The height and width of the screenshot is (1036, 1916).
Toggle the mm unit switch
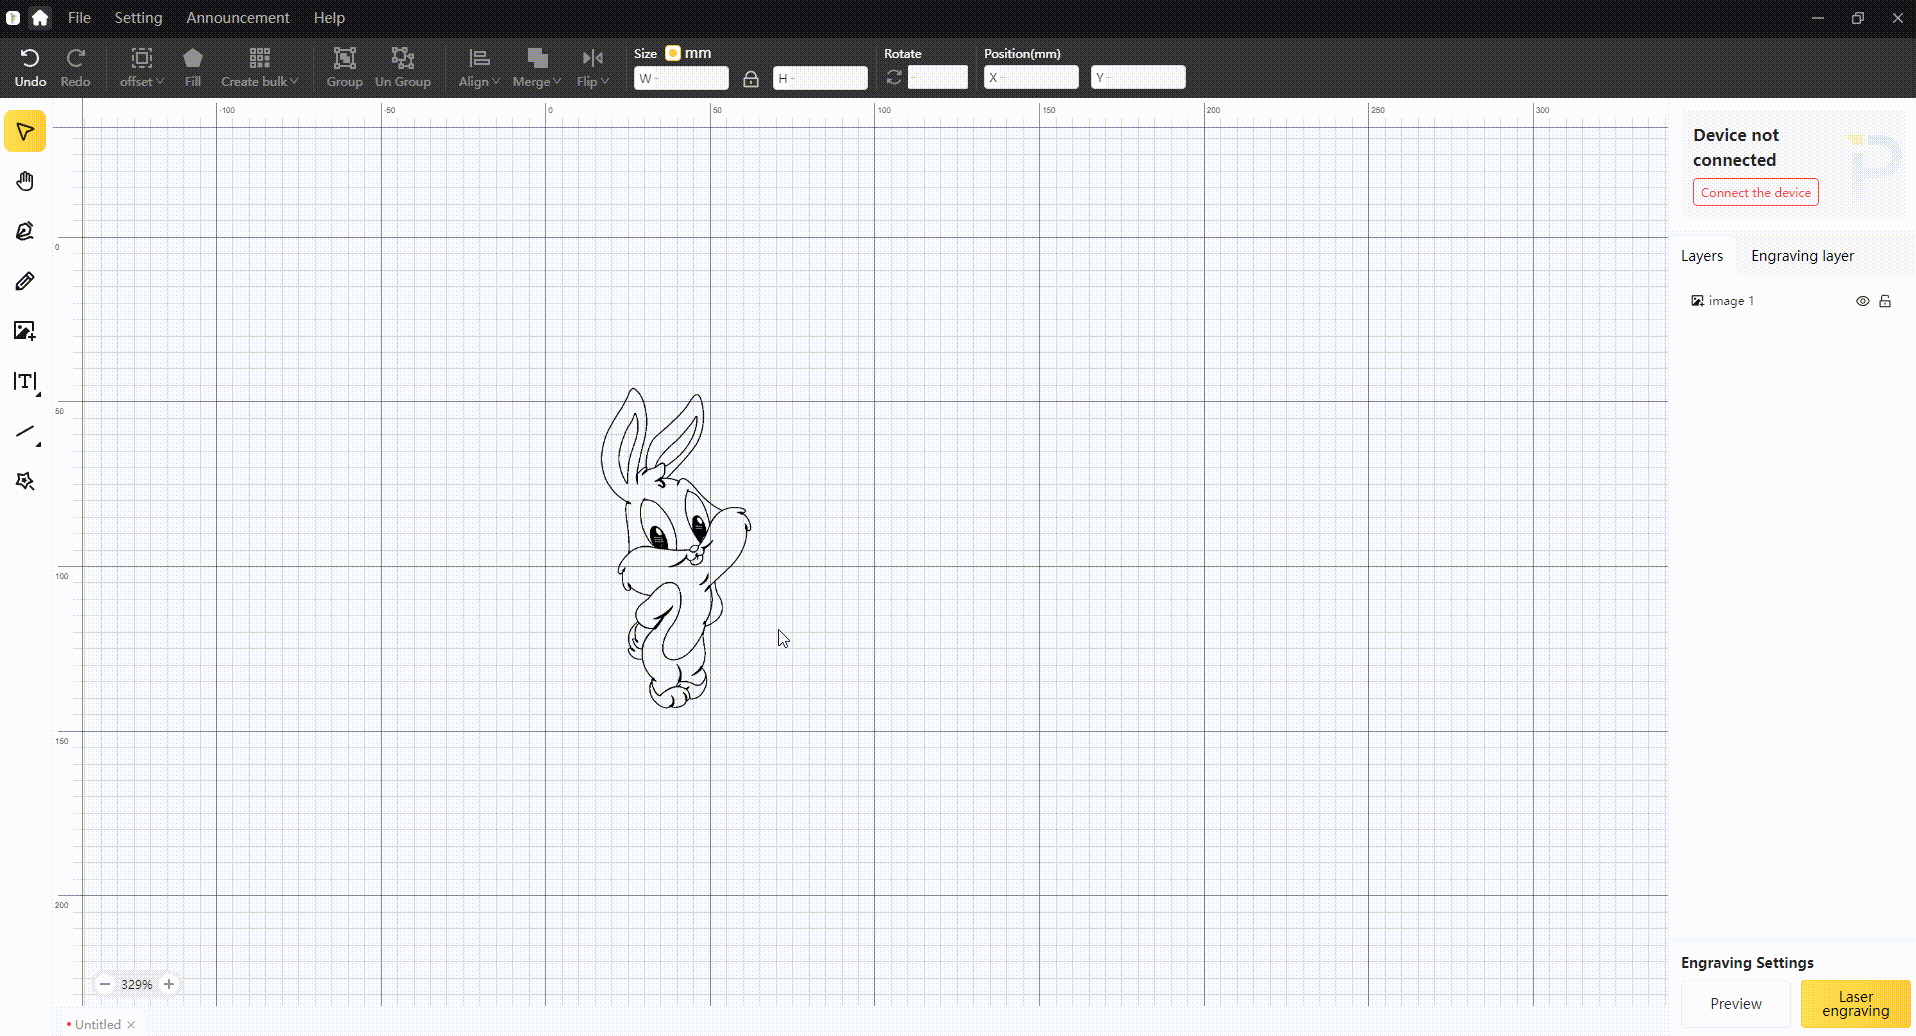(673, 53)
